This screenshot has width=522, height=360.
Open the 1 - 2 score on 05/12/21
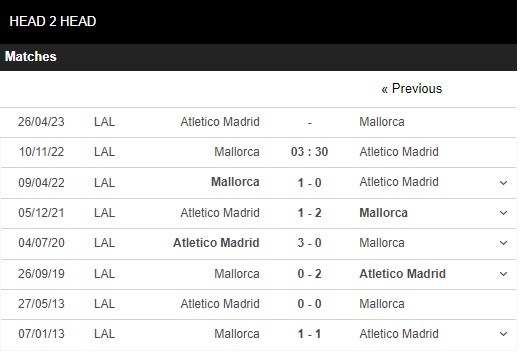[309, 213]
